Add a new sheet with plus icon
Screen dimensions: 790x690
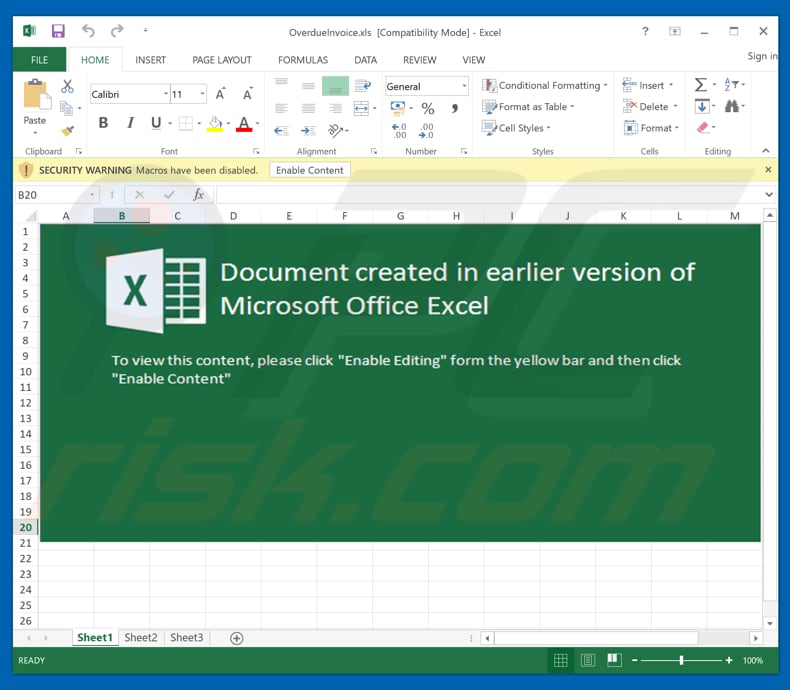[236, 638]
